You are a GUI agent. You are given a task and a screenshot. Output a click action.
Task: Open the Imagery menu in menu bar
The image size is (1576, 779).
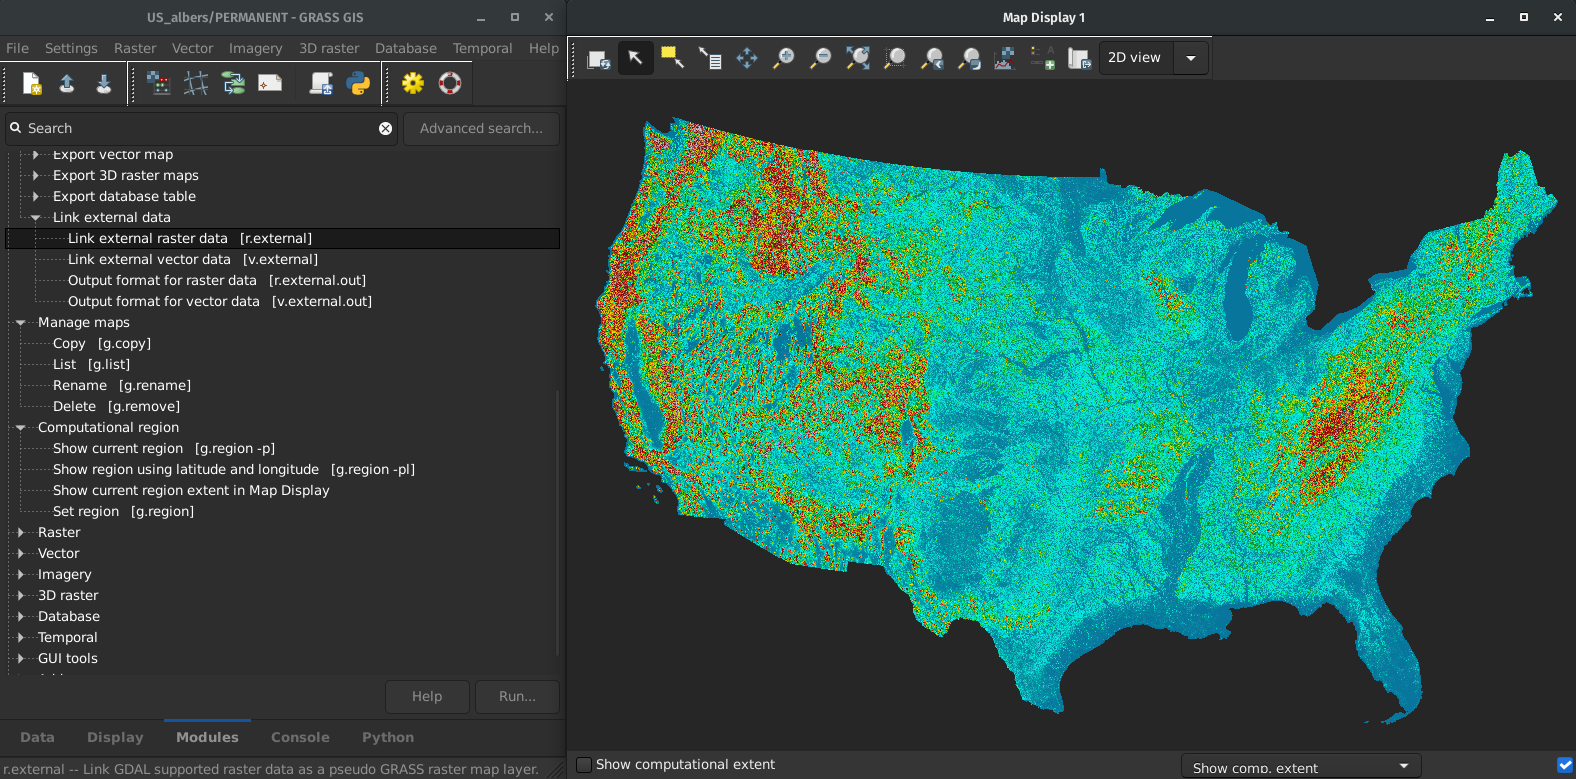coord(255,48)
